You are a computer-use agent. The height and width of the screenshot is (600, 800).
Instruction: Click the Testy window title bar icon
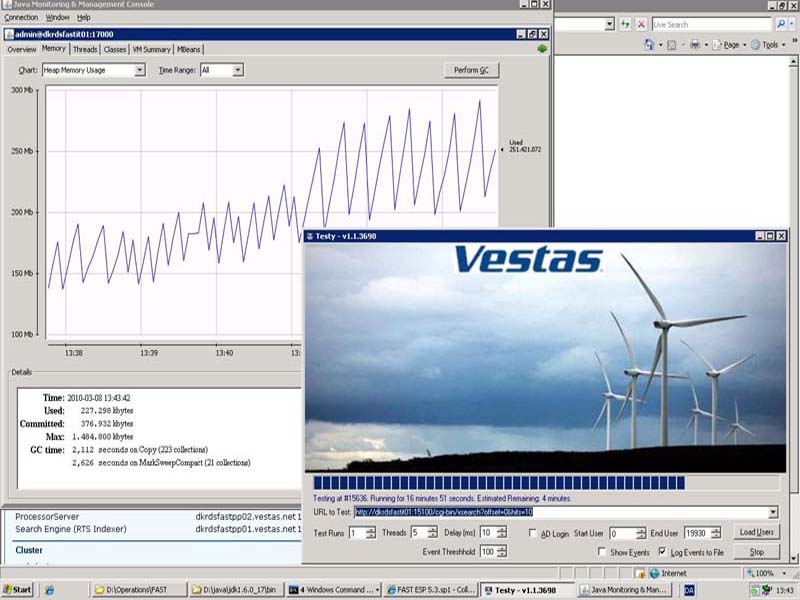coord(309,236)
